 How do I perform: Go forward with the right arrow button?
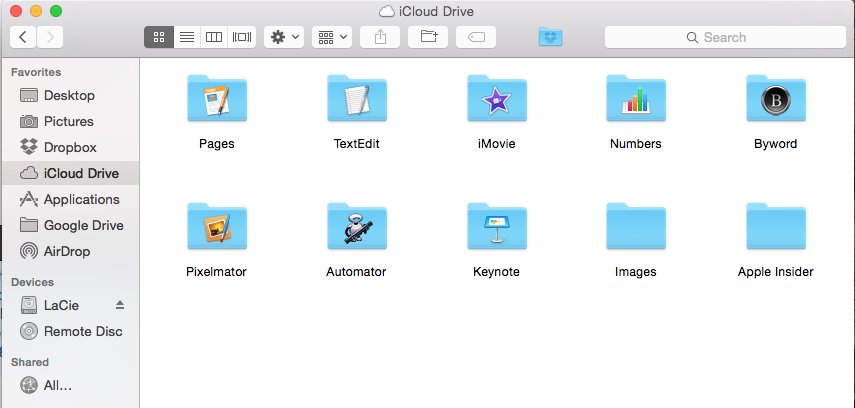[x=50, y=37]
